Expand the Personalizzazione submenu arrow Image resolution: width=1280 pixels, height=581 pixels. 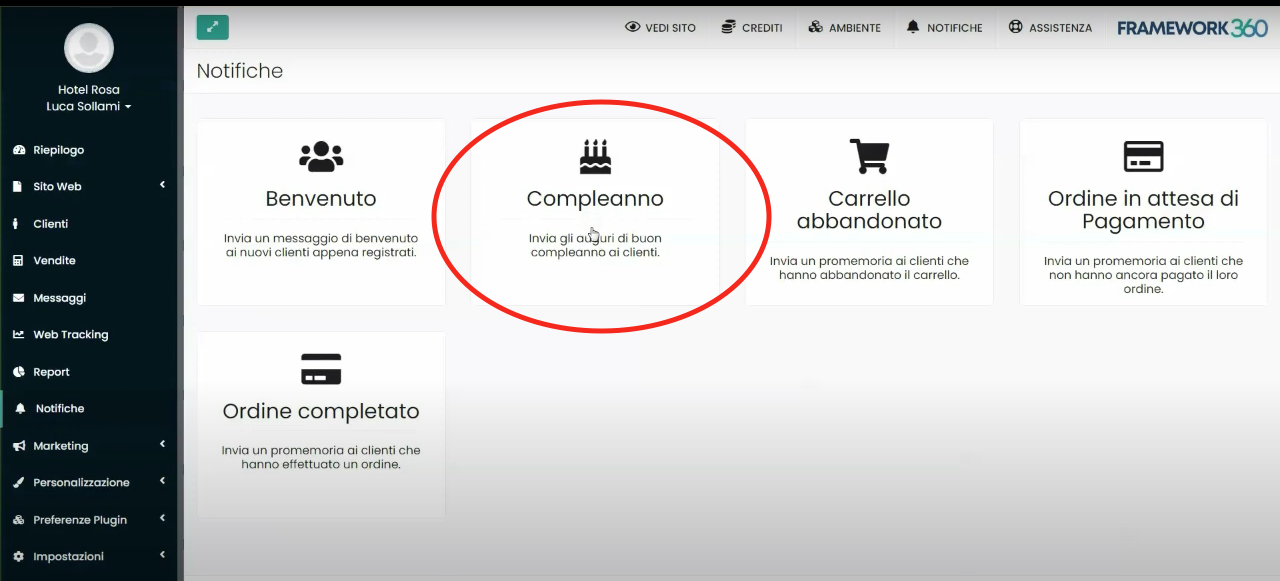coord(163,482)
